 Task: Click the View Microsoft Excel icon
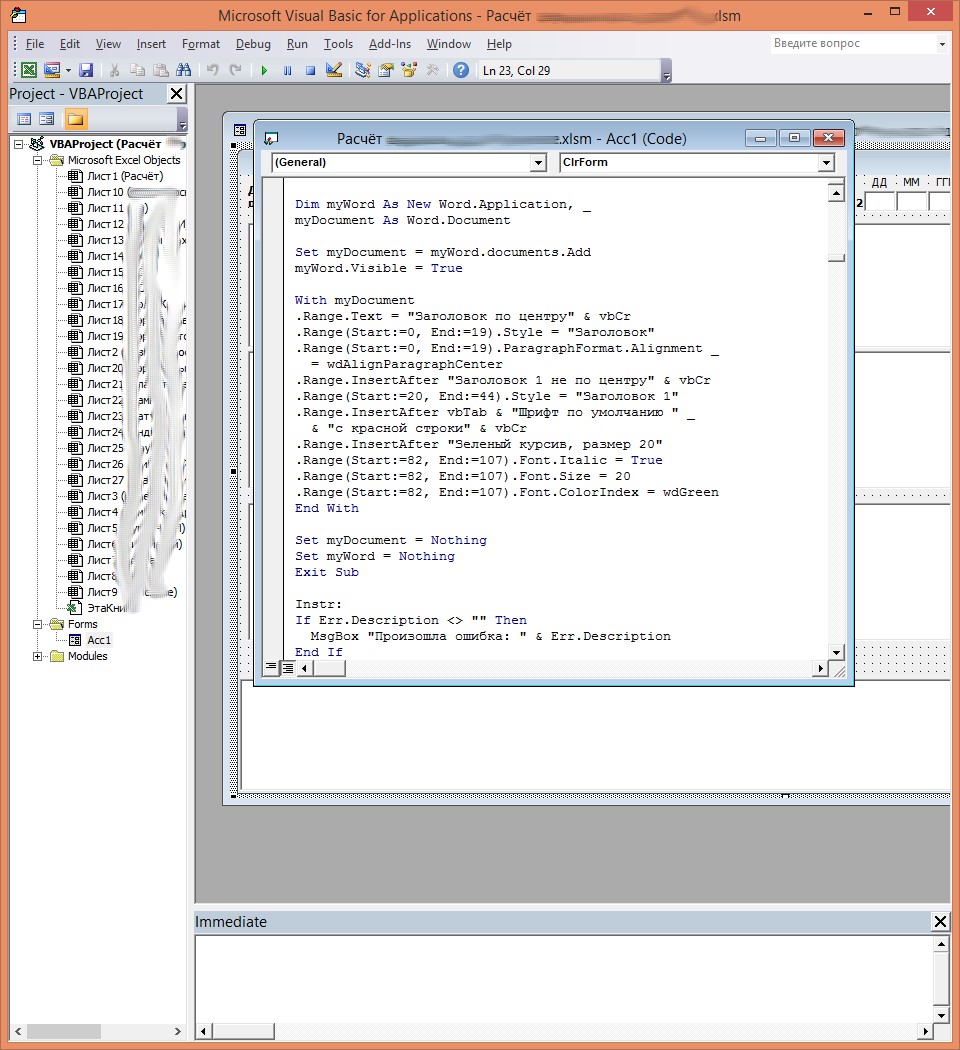coord(29,70)
